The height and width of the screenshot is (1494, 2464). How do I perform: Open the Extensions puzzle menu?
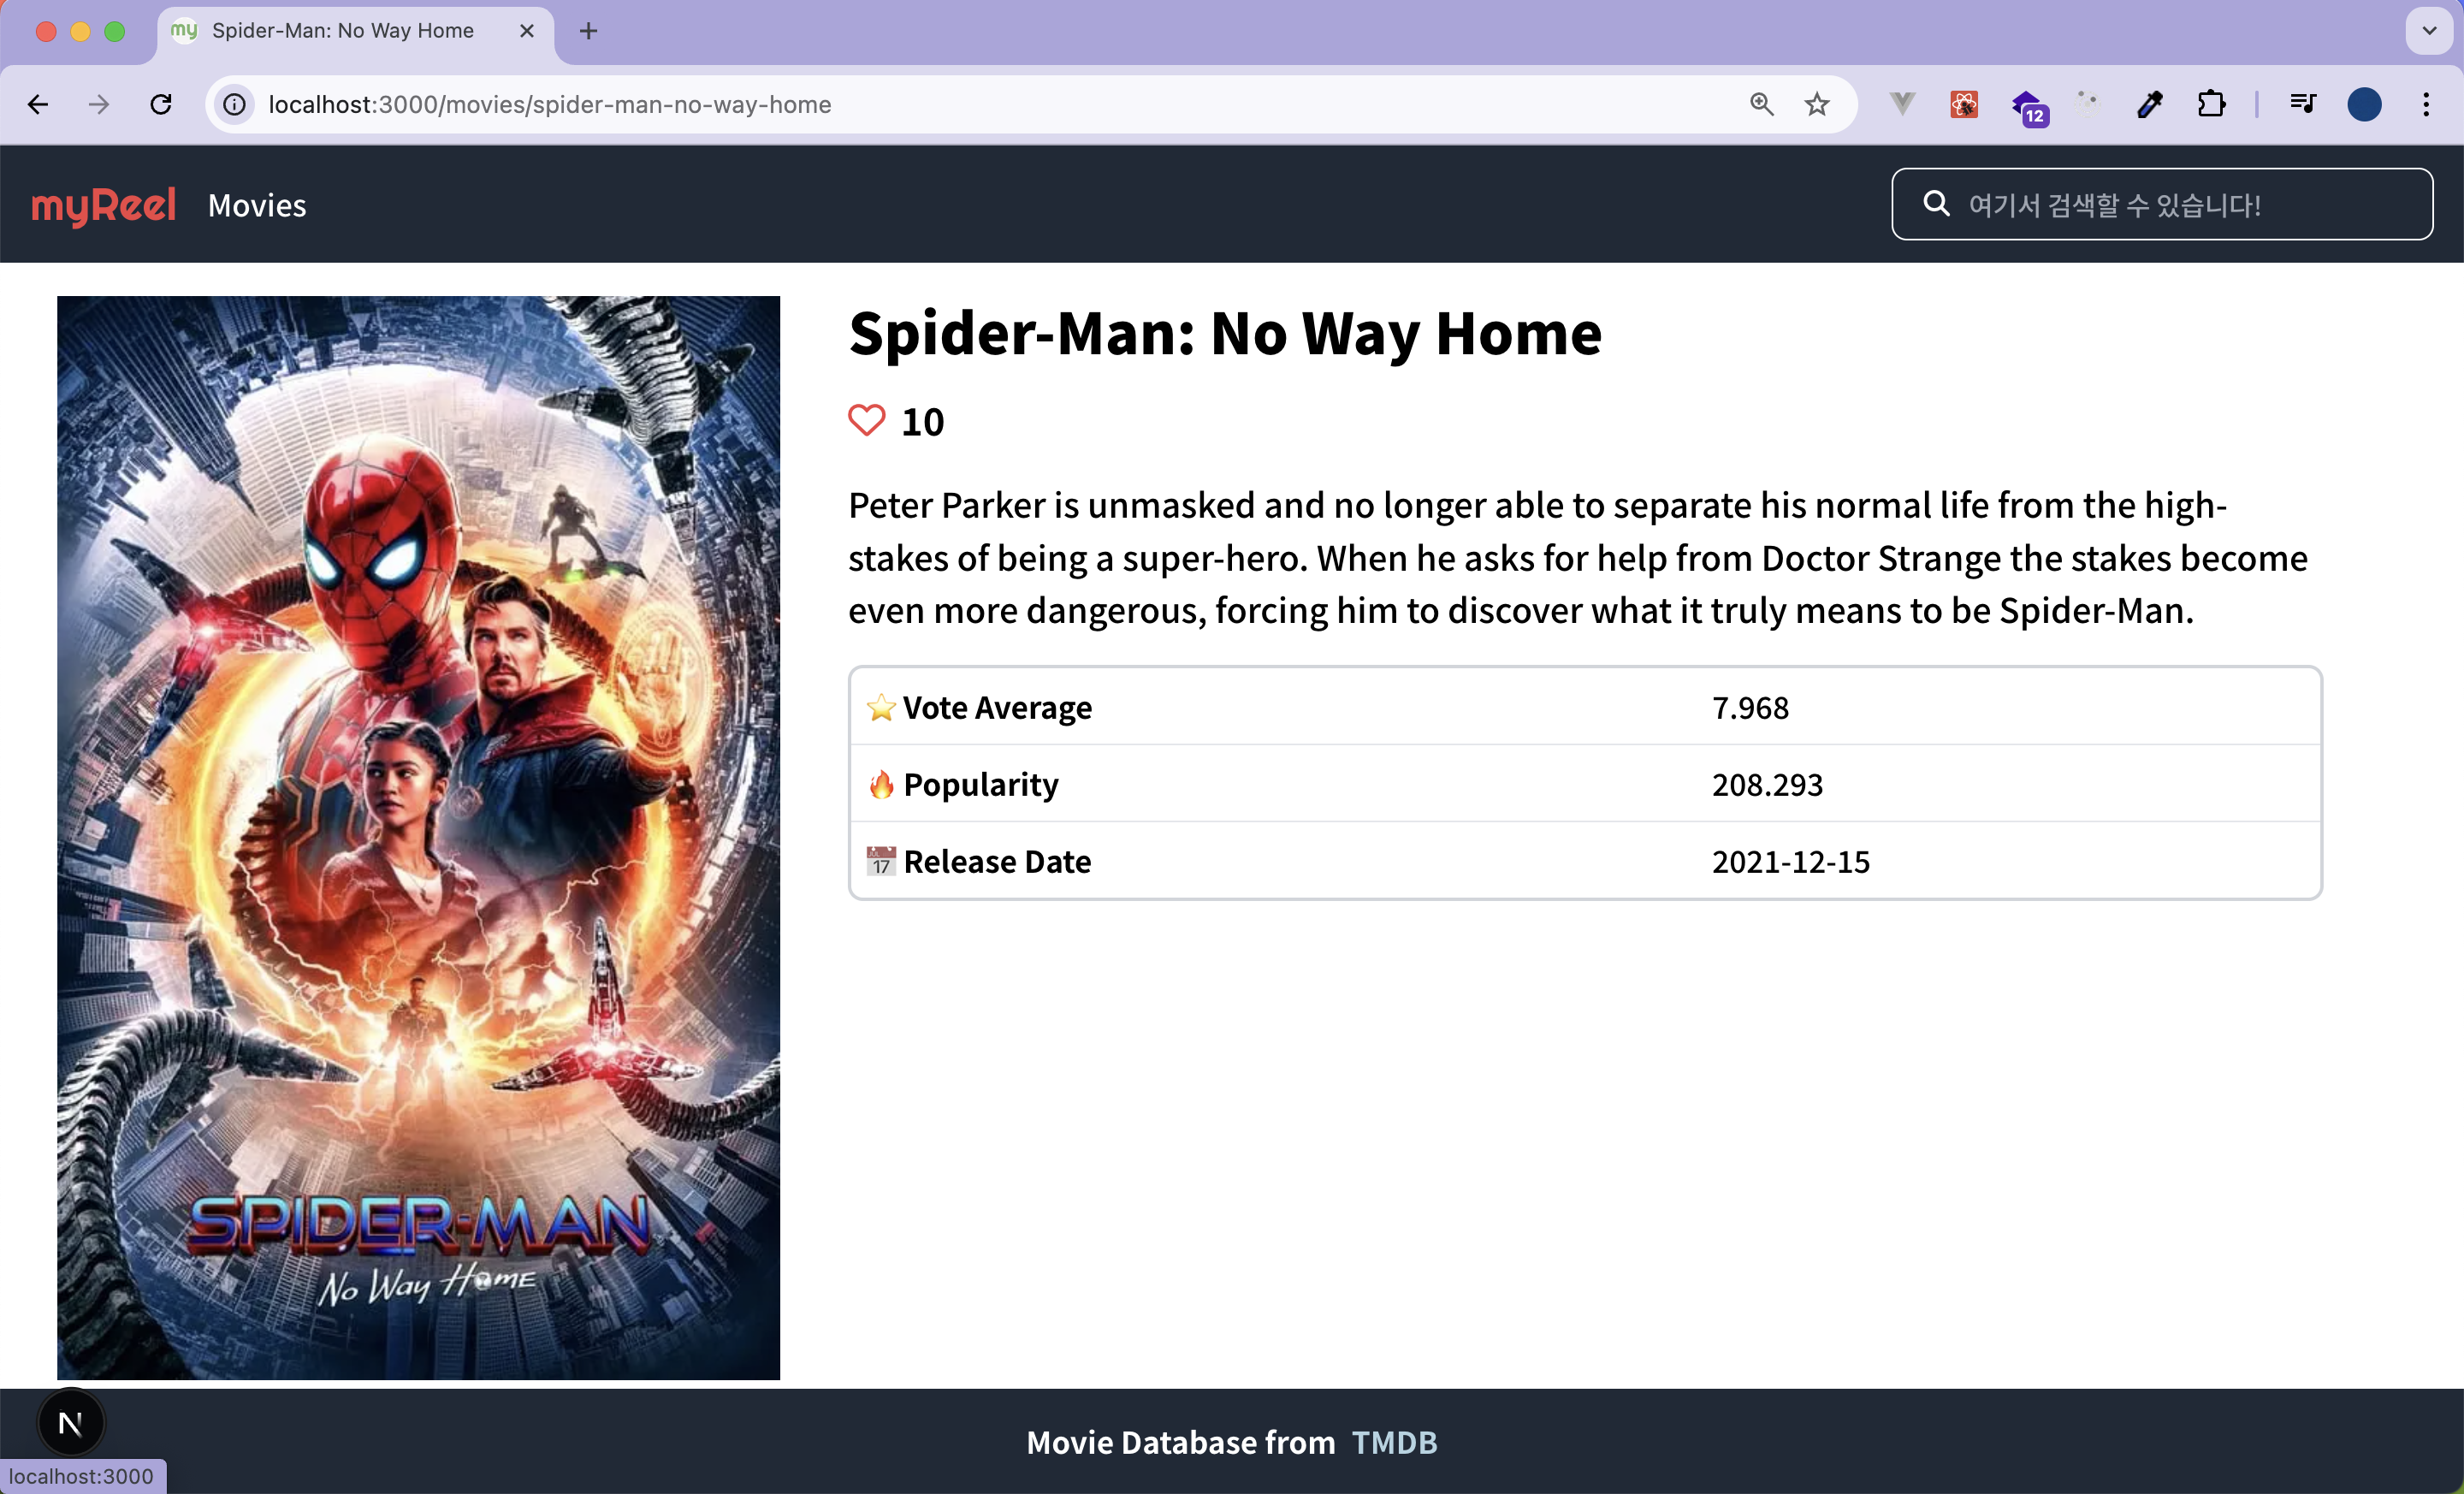click(x=2212, y=104)
